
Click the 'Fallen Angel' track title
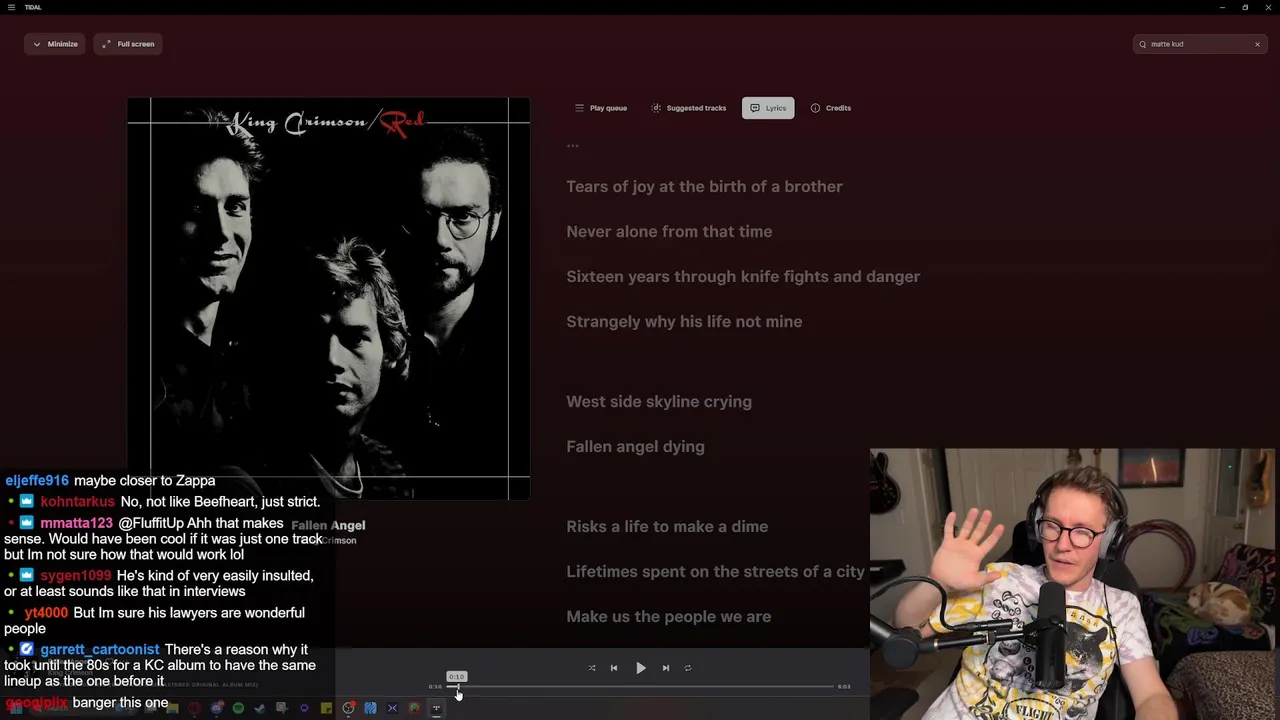pos(328,525)
